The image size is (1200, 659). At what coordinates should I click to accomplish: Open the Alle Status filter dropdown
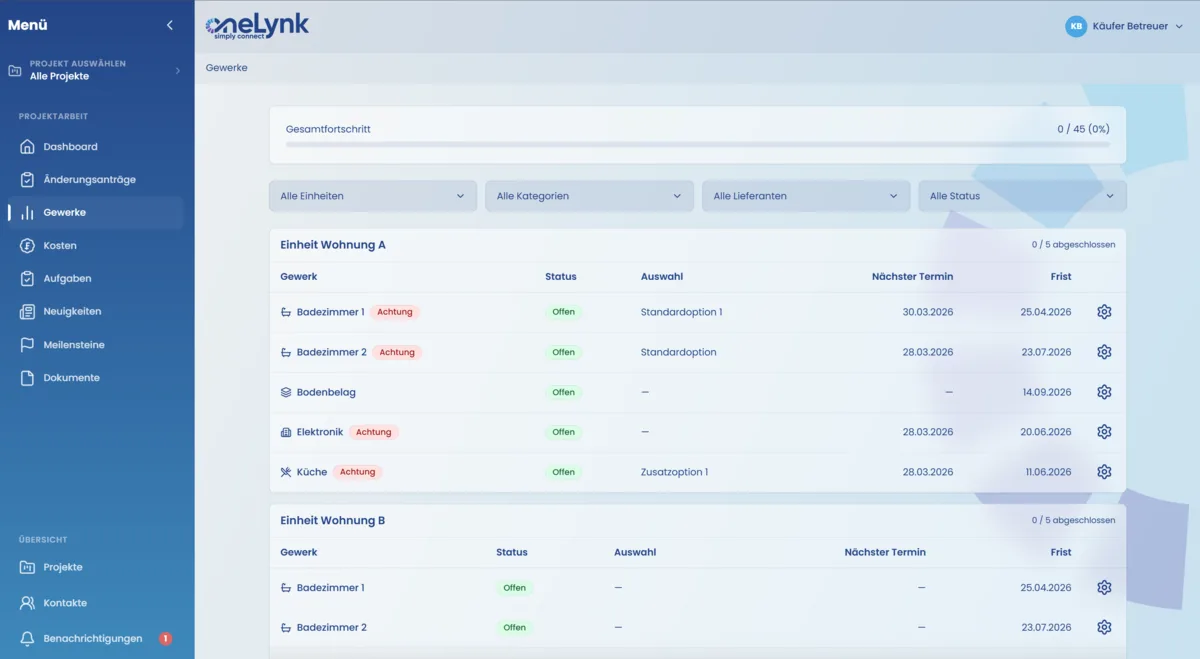click(x=1022, y=195)
